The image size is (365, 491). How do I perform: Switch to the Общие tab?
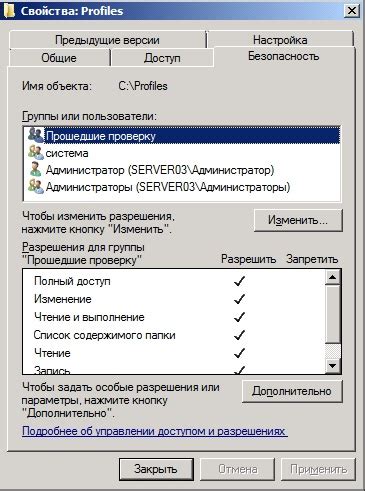pos(59,58)
